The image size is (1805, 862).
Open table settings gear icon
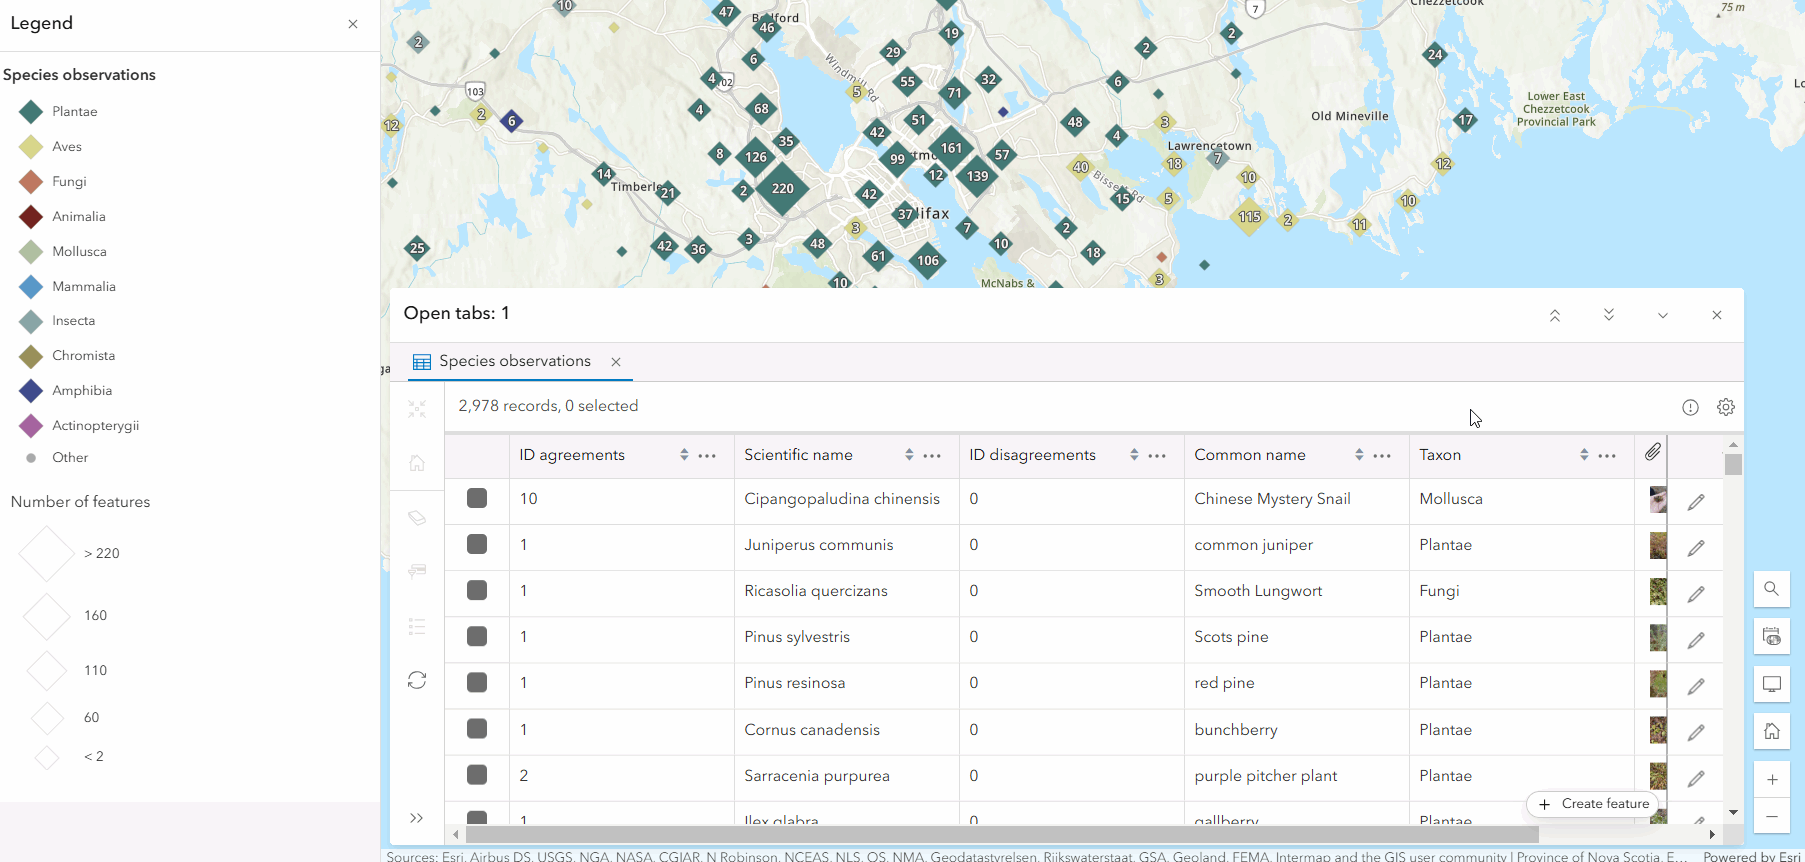(1725, 407)
